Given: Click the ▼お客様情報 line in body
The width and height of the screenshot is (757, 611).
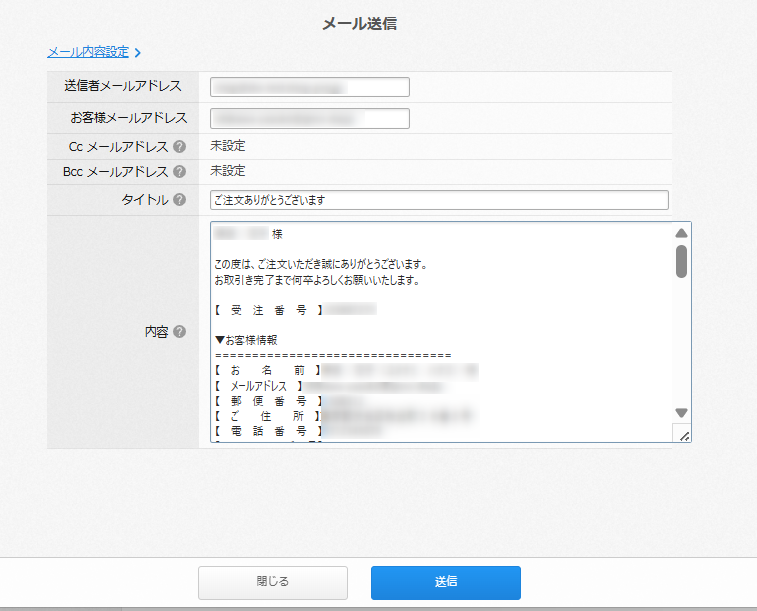Looking at the screenshot, I should point(246,340).
